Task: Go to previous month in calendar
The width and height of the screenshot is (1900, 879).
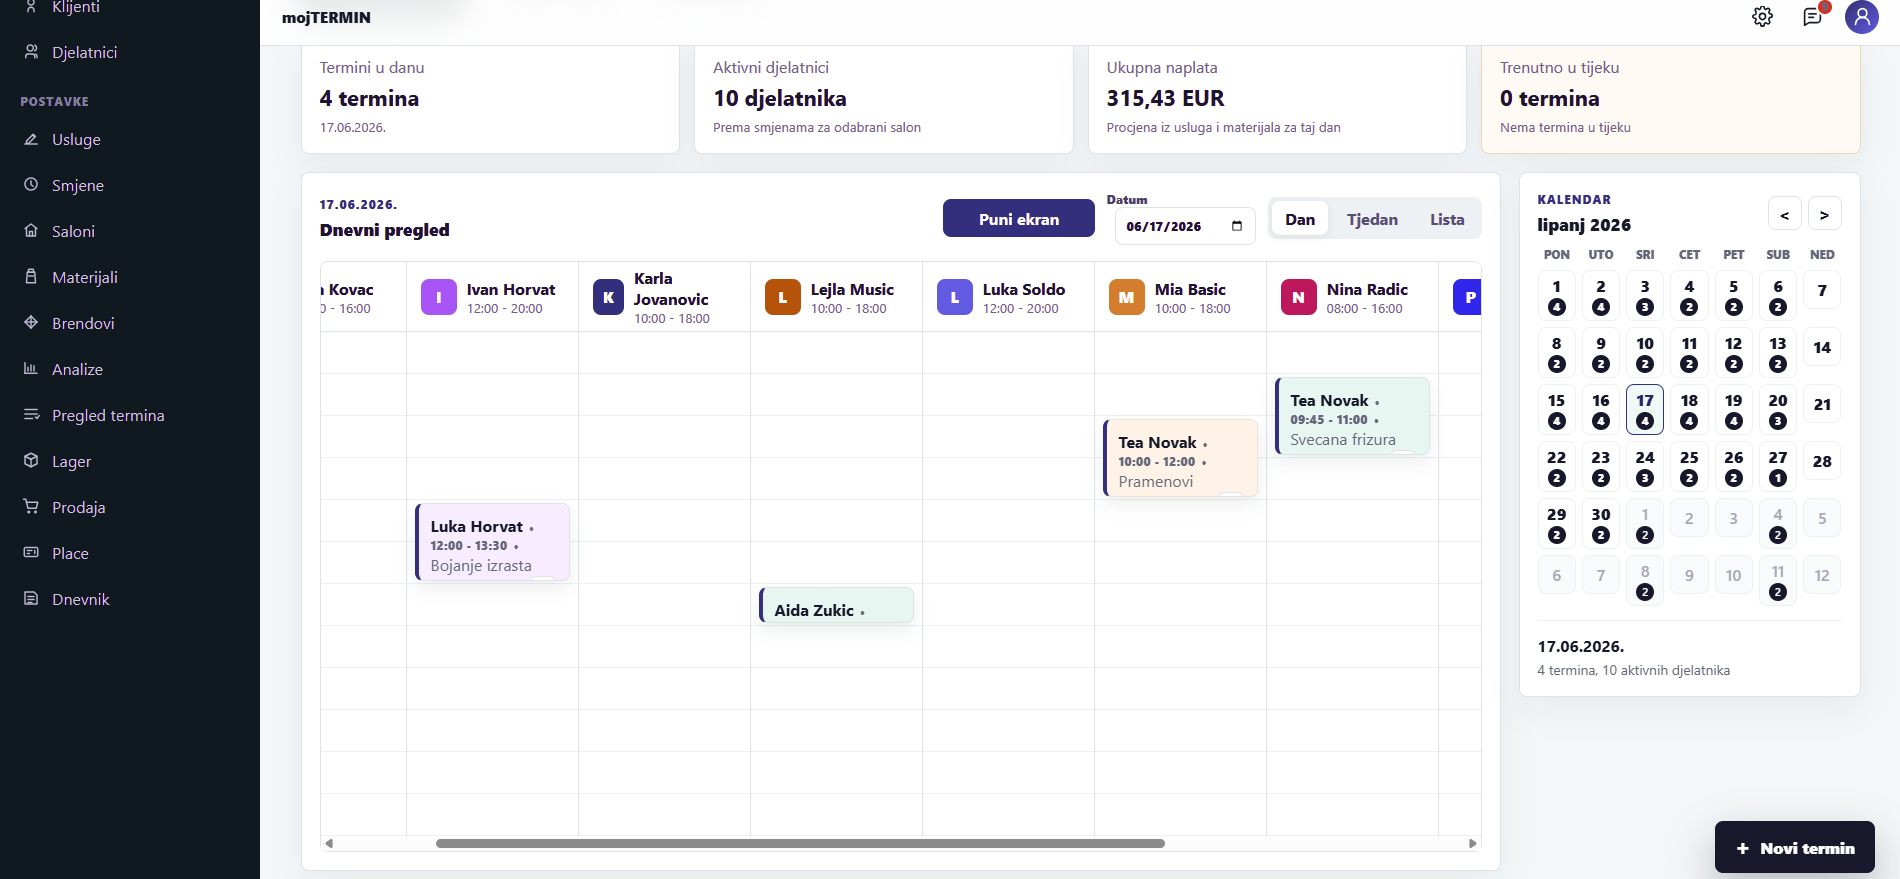Action: (x=1784, y=214)
